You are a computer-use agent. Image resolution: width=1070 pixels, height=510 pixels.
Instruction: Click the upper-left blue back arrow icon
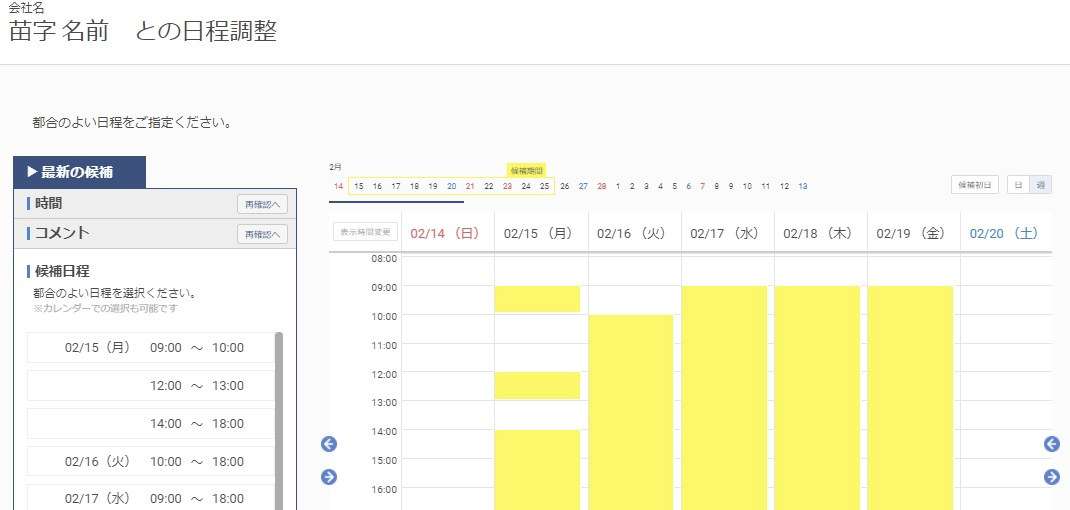click(x=329, y=444)
